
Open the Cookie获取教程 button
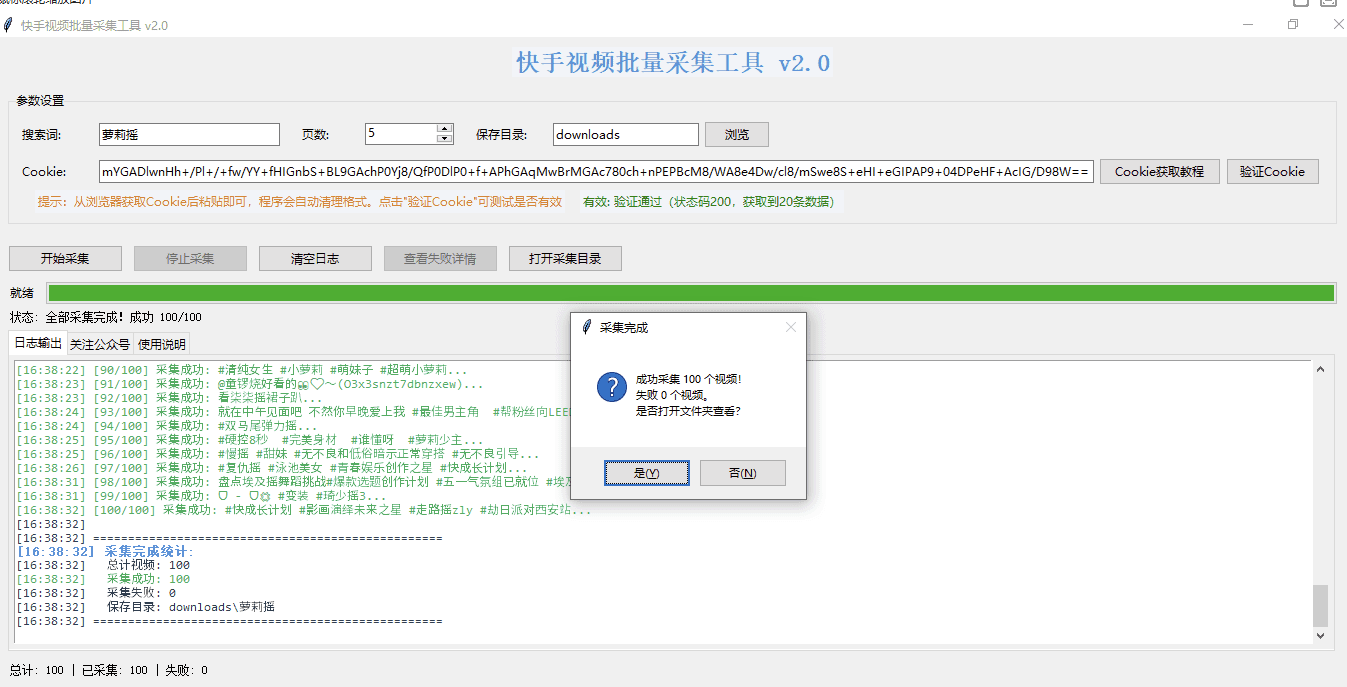pos(1160,171)
